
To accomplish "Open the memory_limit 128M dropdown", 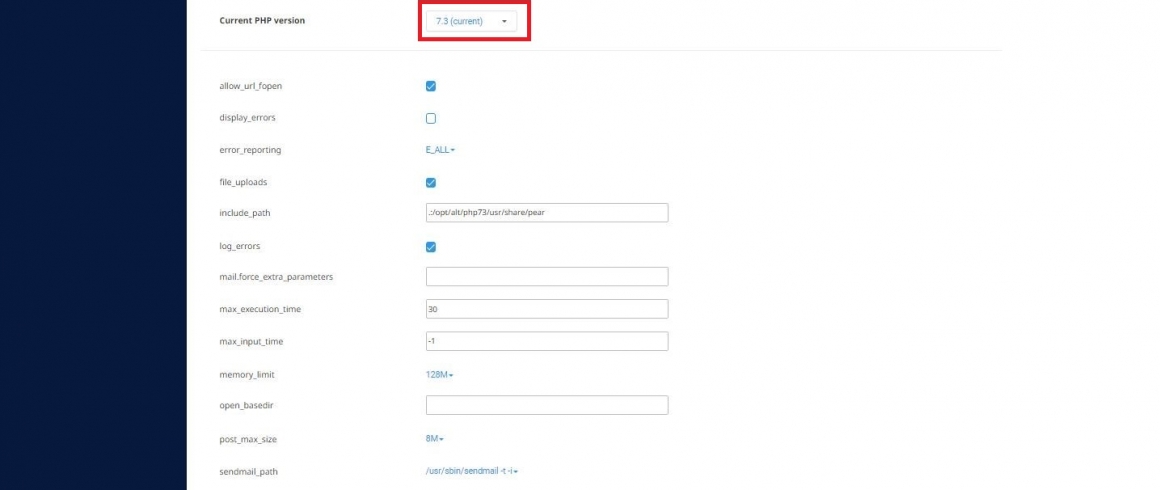I will (439, 375).
